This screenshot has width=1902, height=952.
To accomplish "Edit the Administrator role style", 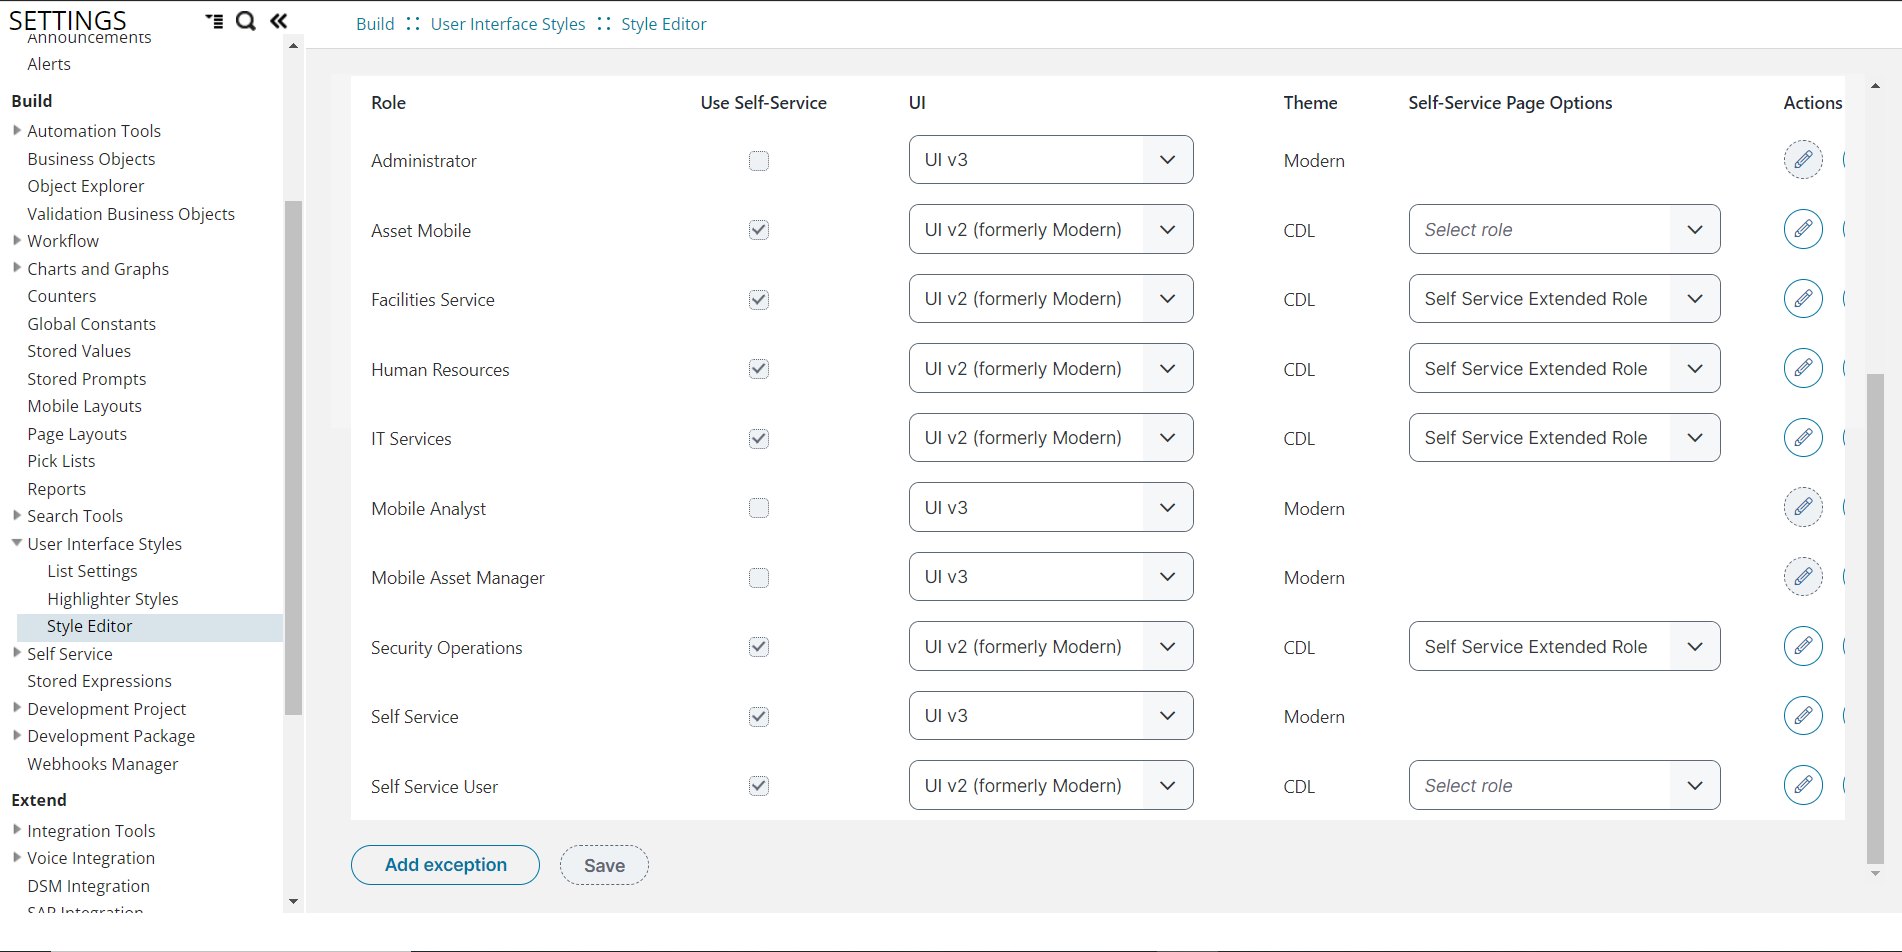I will [1803, 160].
